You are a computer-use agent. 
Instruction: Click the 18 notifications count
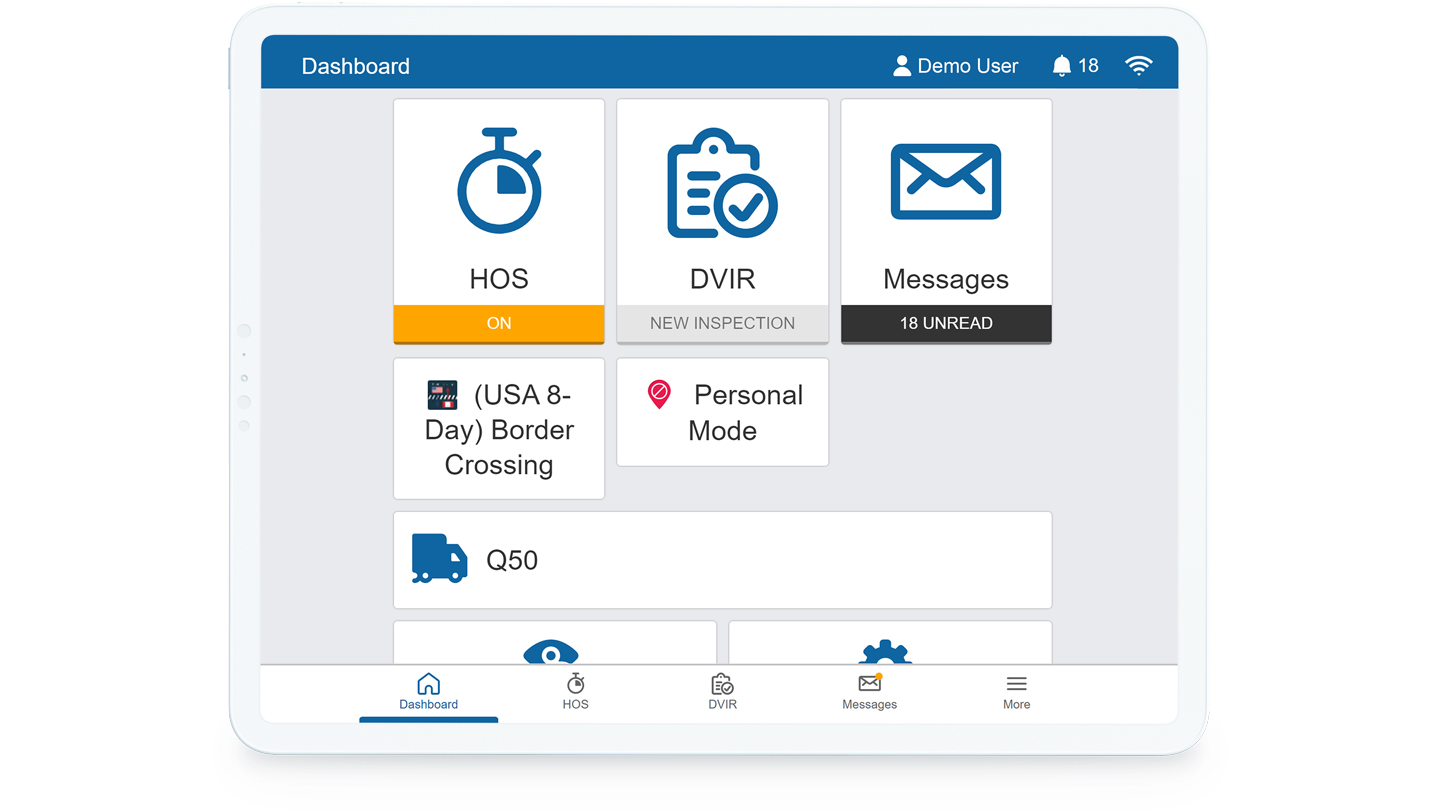(1088, 66)
